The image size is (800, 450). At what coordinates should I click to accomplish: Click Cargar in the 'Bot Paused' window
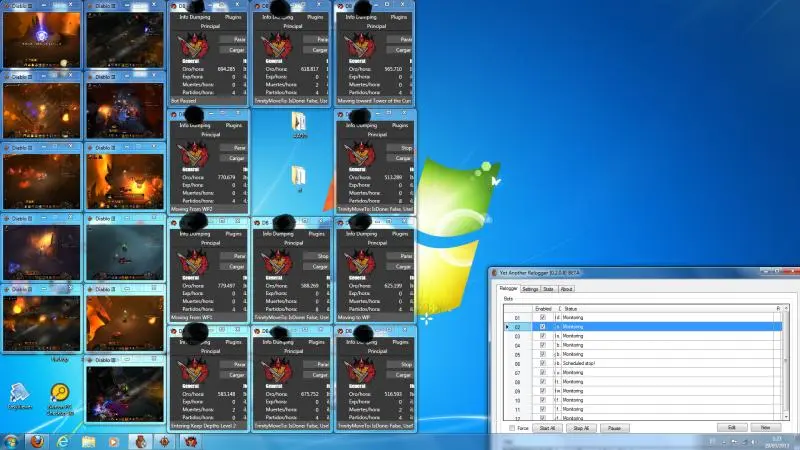pos(234,50)
